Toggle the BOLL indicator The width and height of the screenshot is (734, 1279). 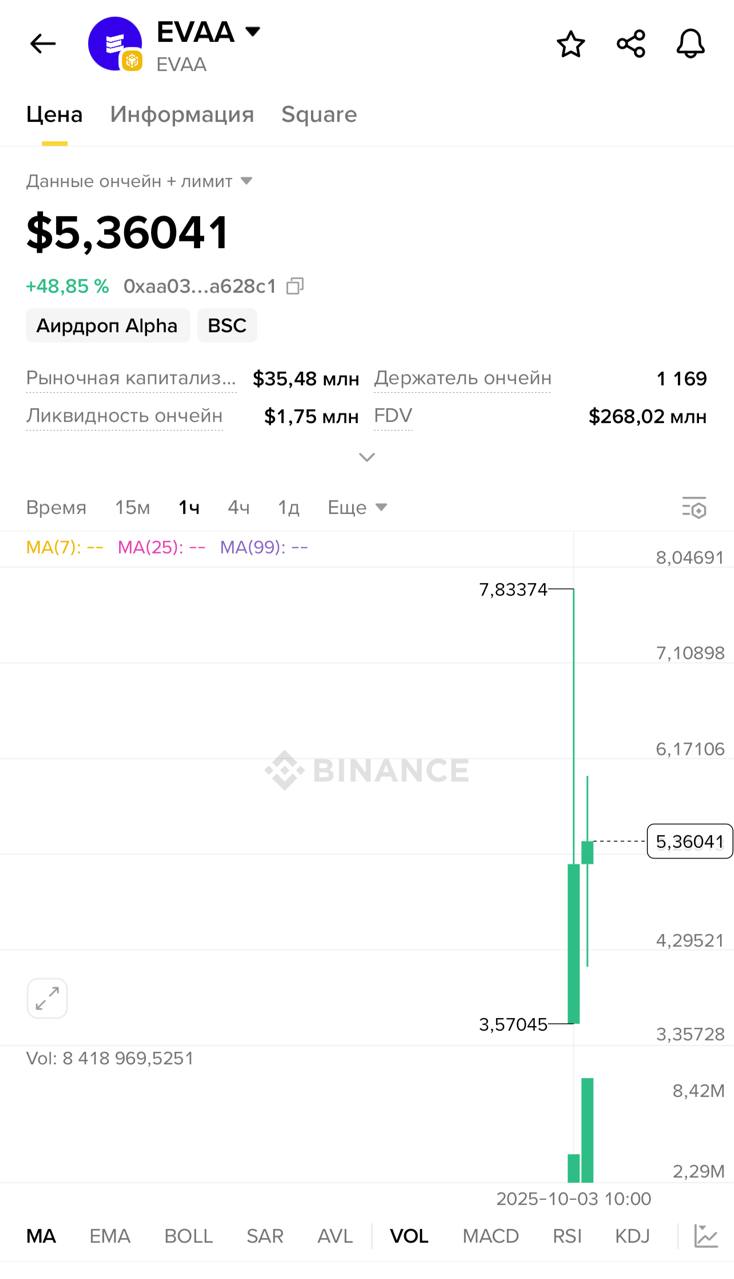188,1236
